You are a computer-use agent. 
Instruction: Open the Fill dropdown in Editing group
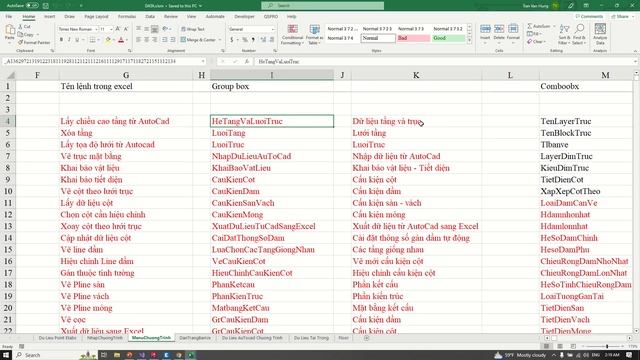[x=541, y=34]
